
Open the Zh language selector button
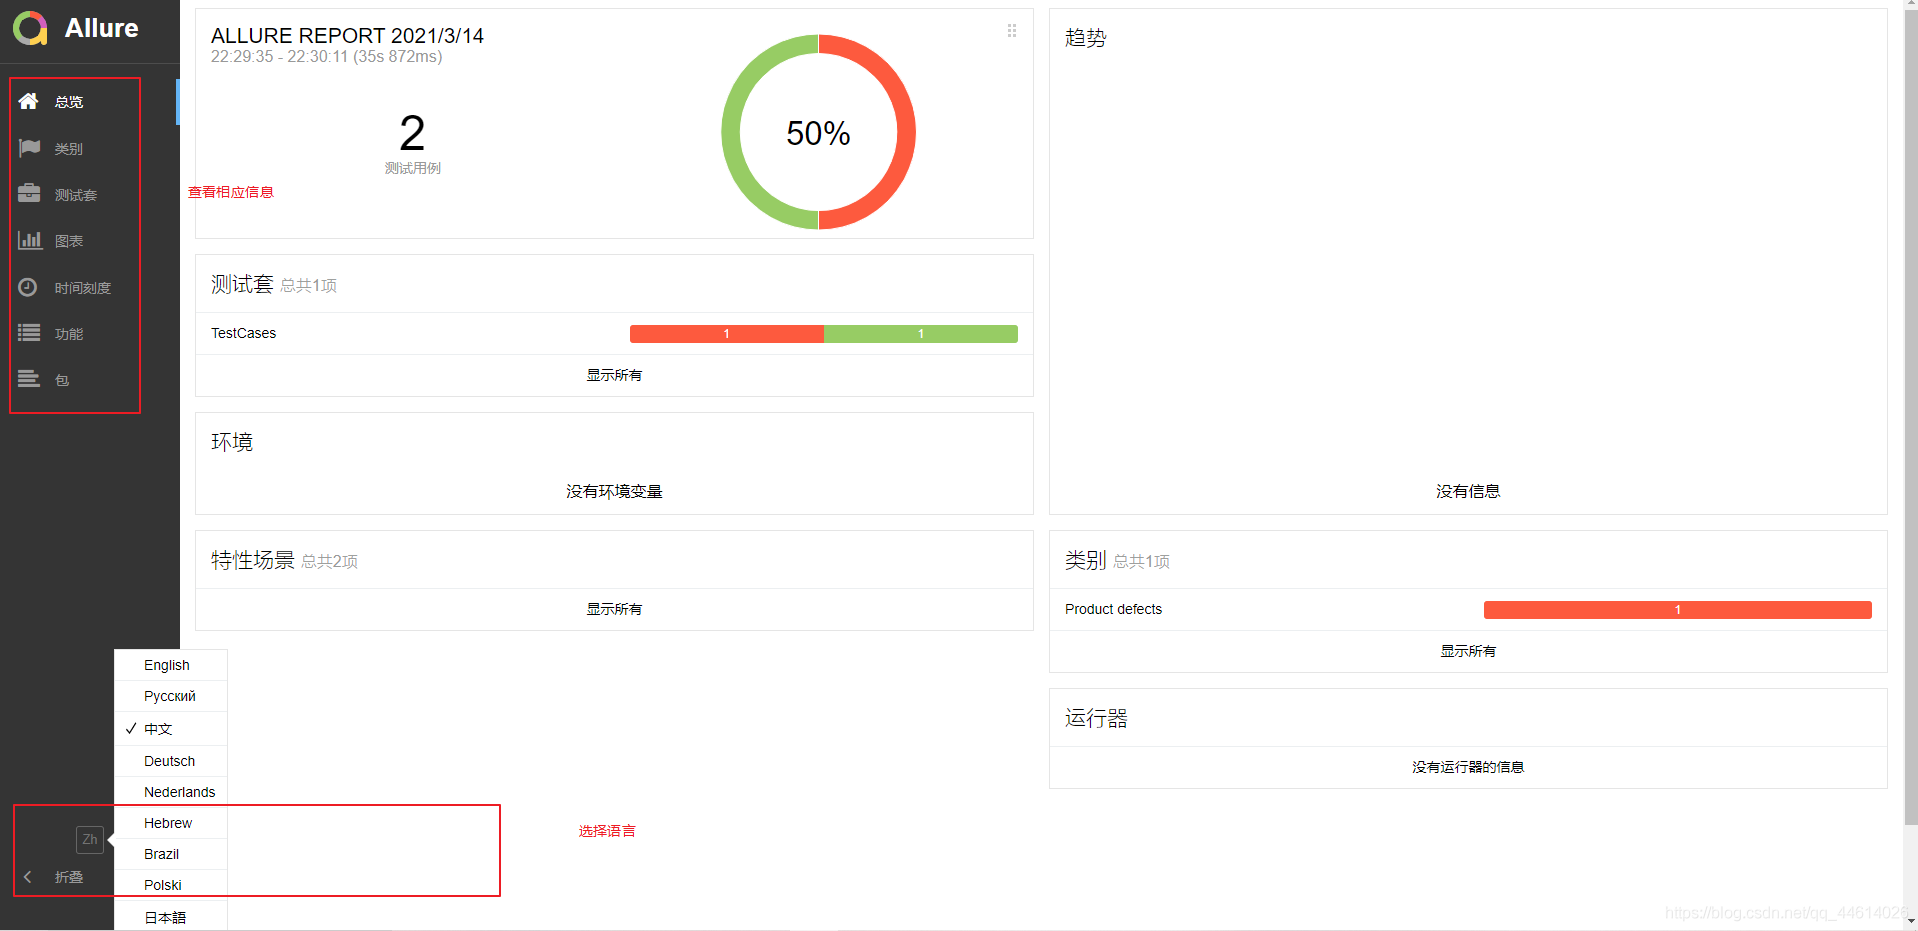pos(90,840)
